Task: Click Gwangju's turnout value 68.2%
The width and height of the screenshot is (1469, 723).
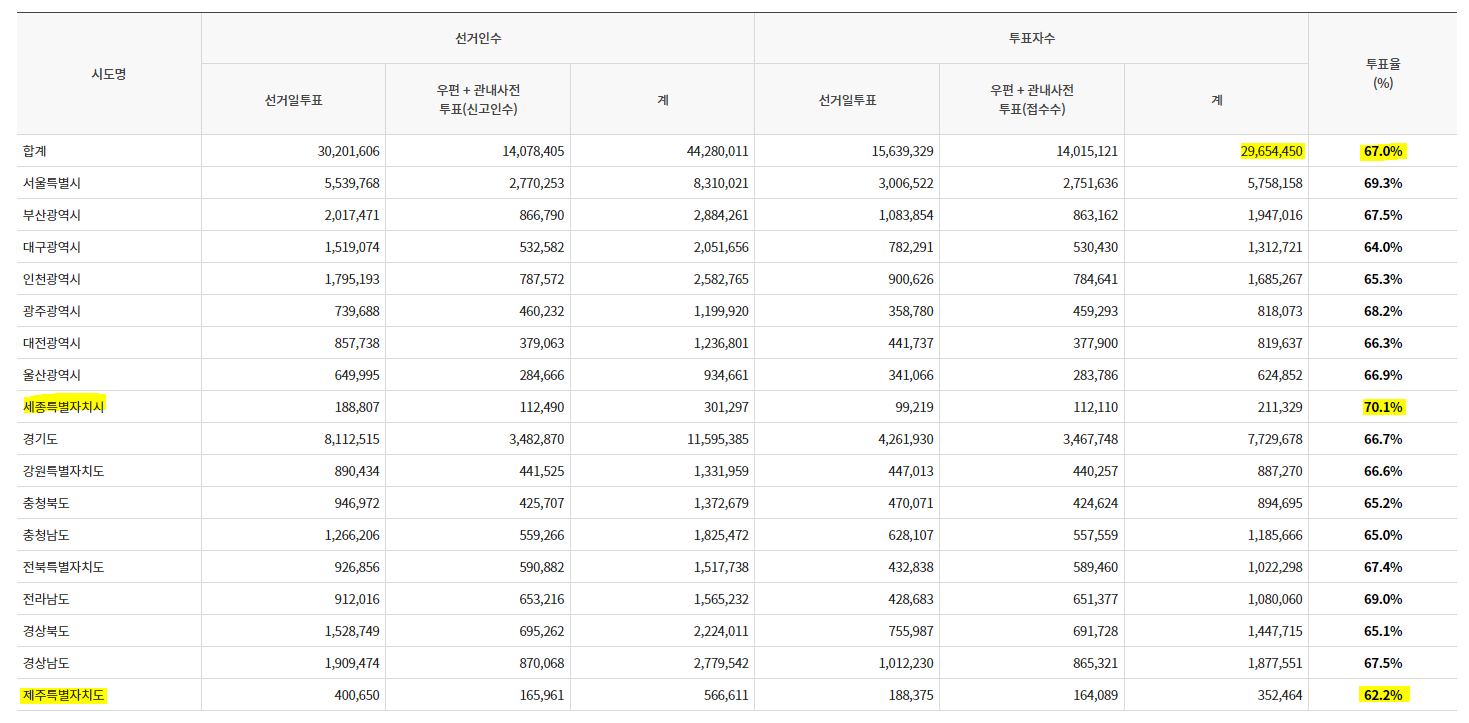Action: click(1383, 311)
